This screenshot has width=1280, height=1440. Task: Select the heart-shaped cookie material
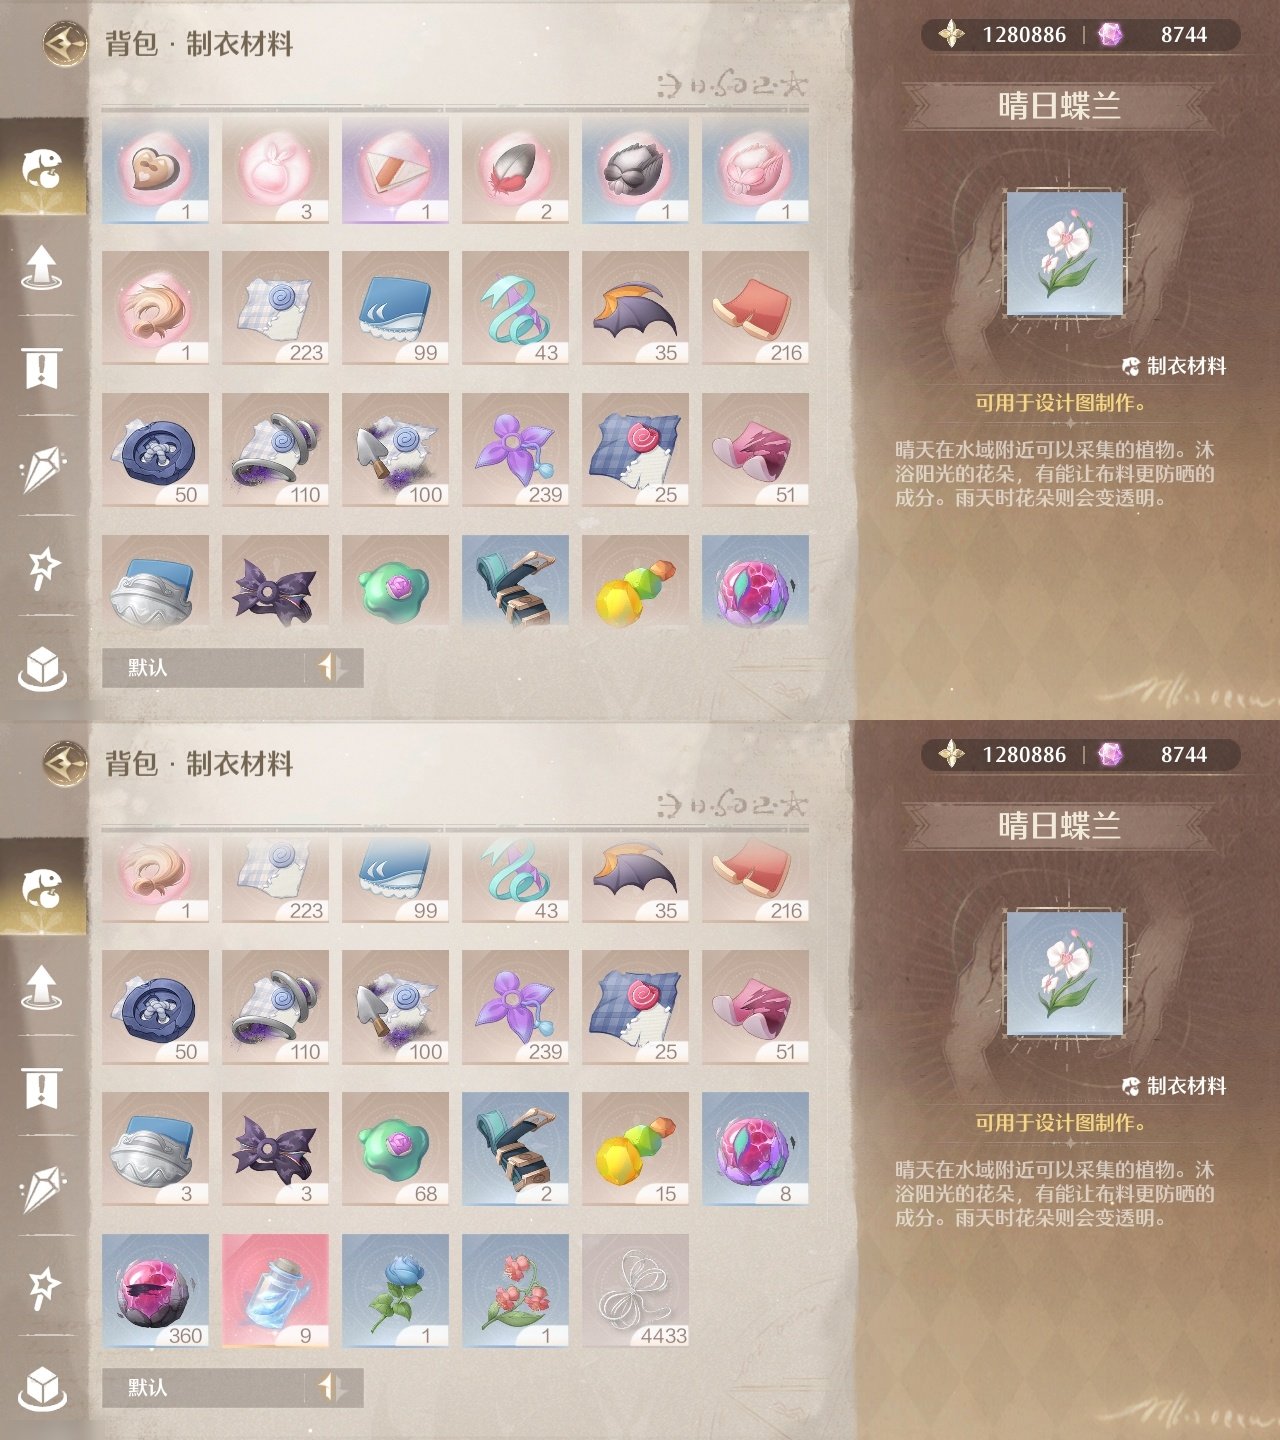point(155,170)
